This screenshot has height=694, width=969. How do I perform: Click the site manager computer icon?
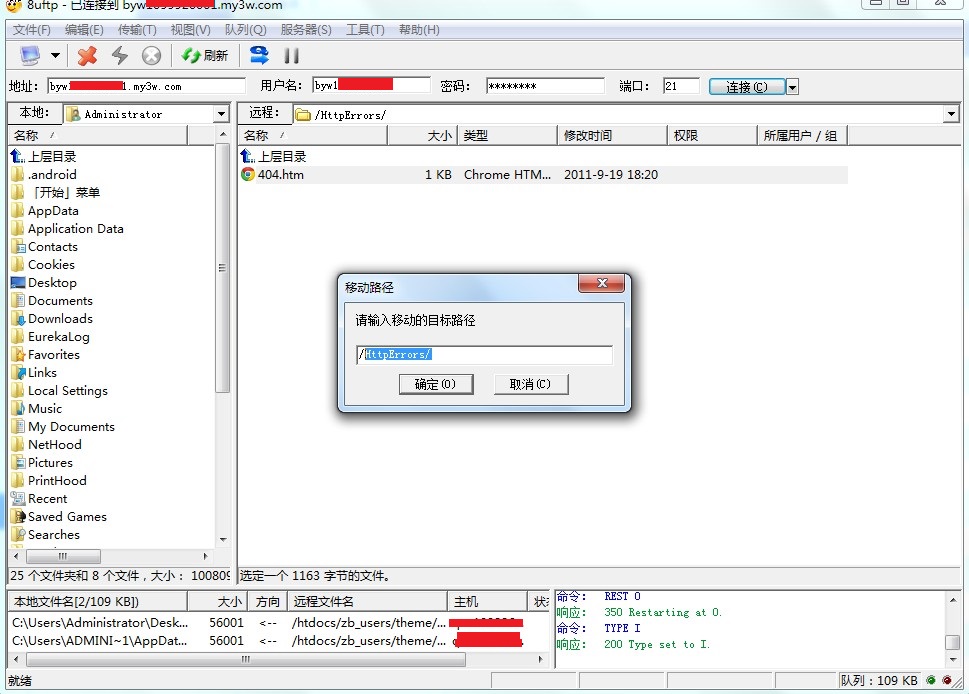tap(30, 55)
